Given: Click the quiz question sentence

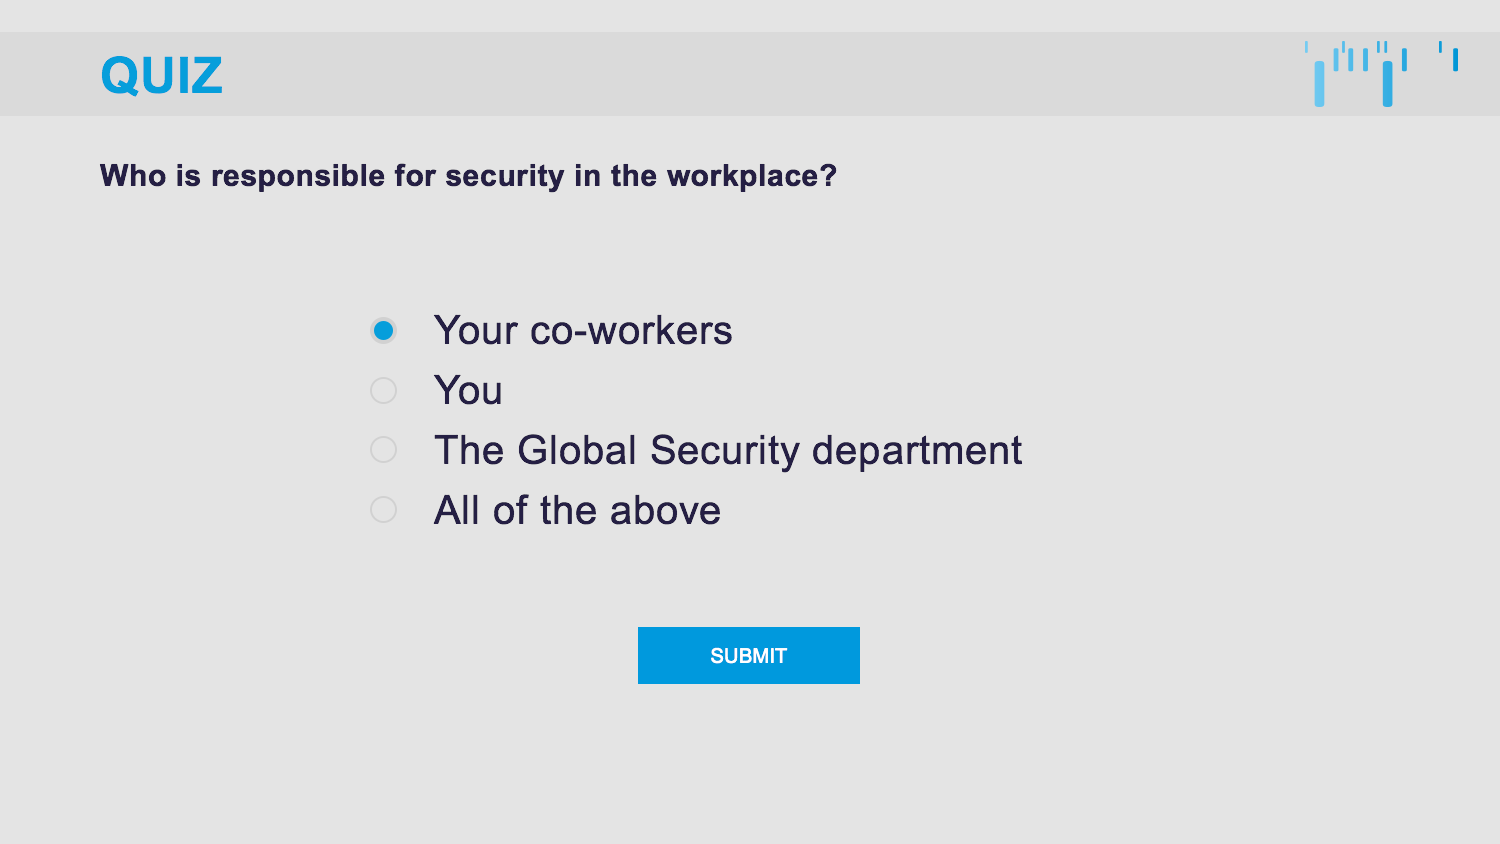Looking at the screenshot, I should tap(468, 176).
